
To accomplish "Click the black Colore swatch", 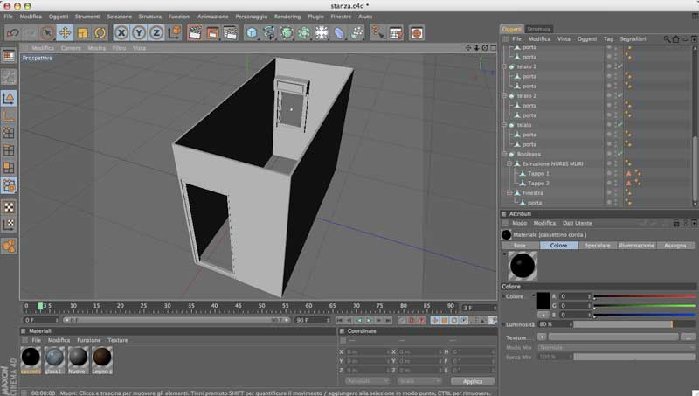I will [543, 301].
